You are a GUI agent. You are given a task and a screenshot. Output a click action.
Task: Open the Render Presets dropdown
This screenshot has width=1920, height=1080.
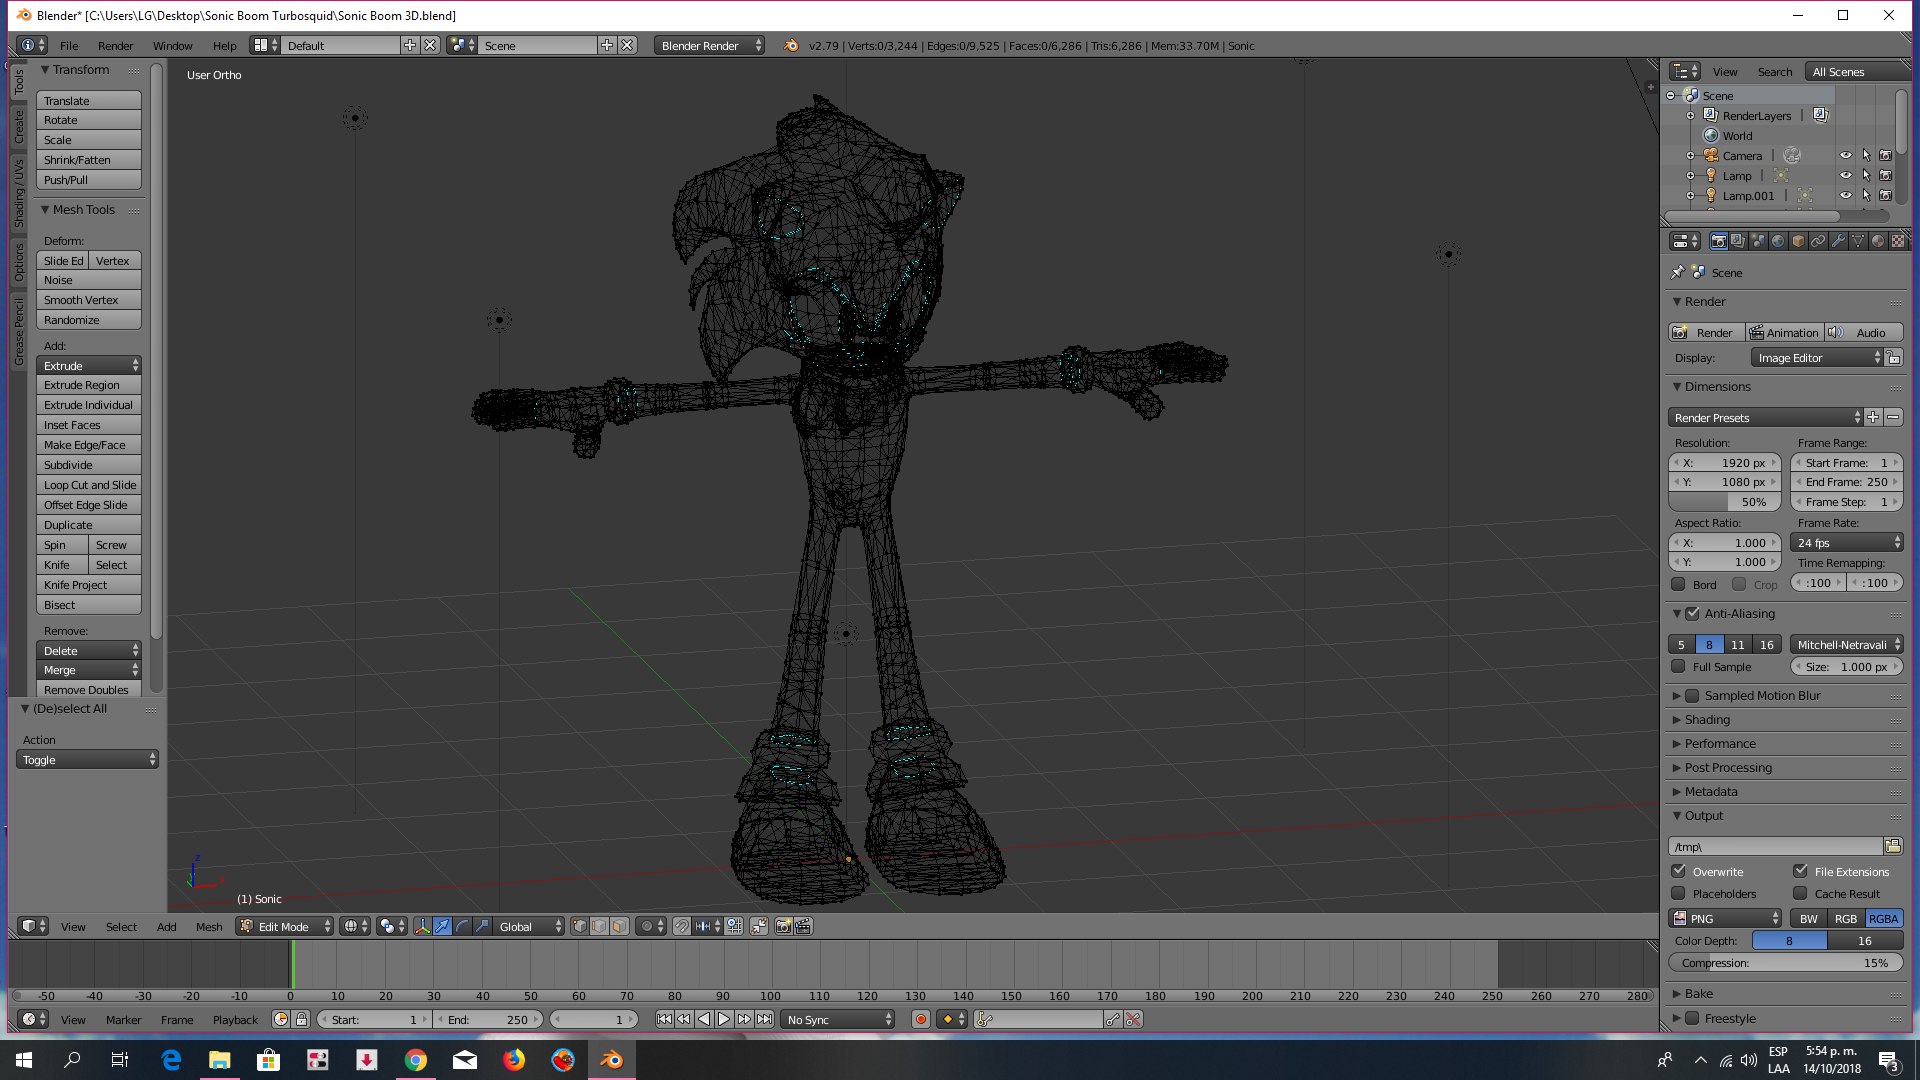pos(1766,417)
